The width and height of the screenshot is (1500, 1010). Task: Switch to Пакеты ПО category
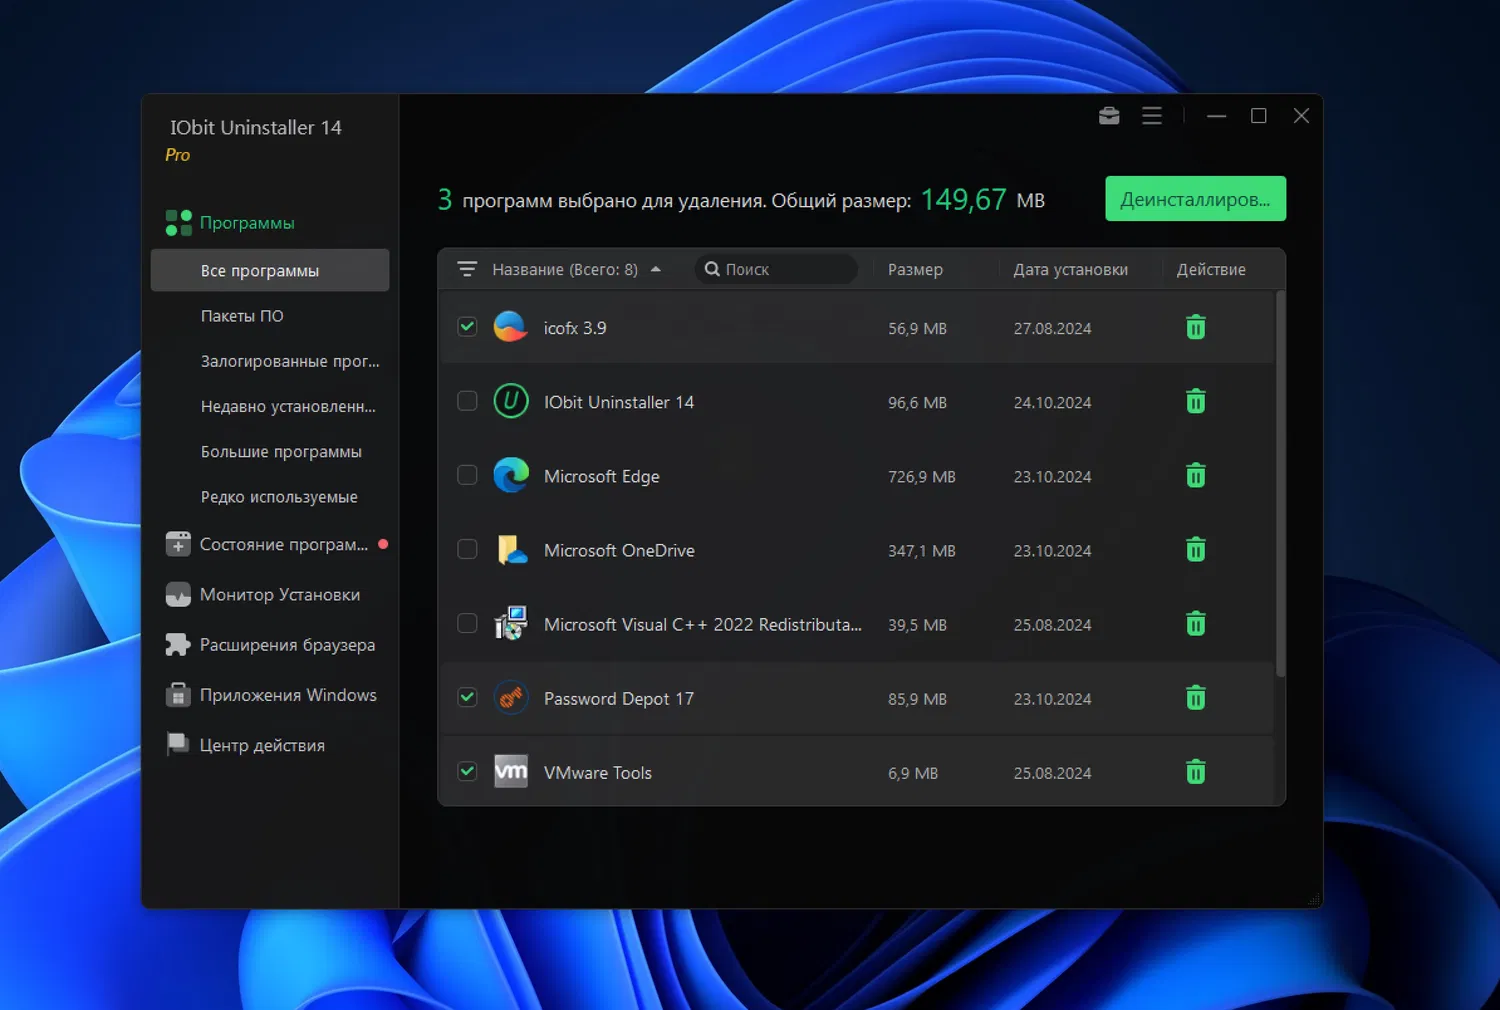point(242,315)
